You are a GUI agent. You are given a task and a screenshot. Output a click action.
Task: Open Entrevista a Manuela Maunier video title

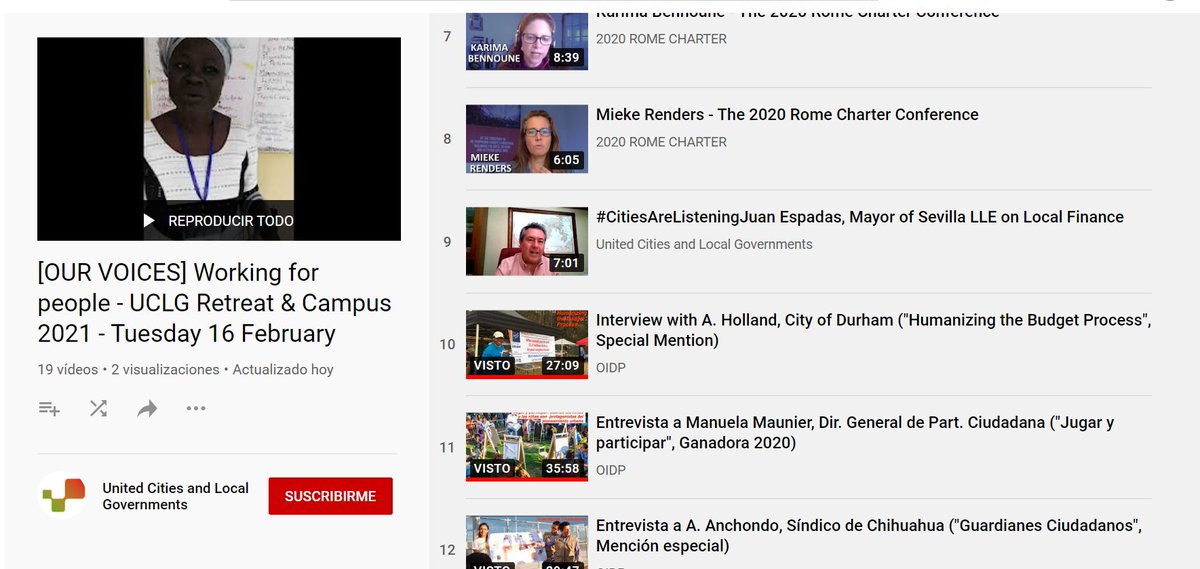(855, 433)
